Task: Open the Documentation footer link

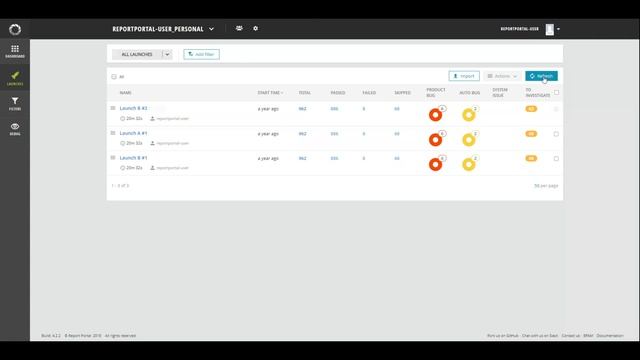Action: 610,336
